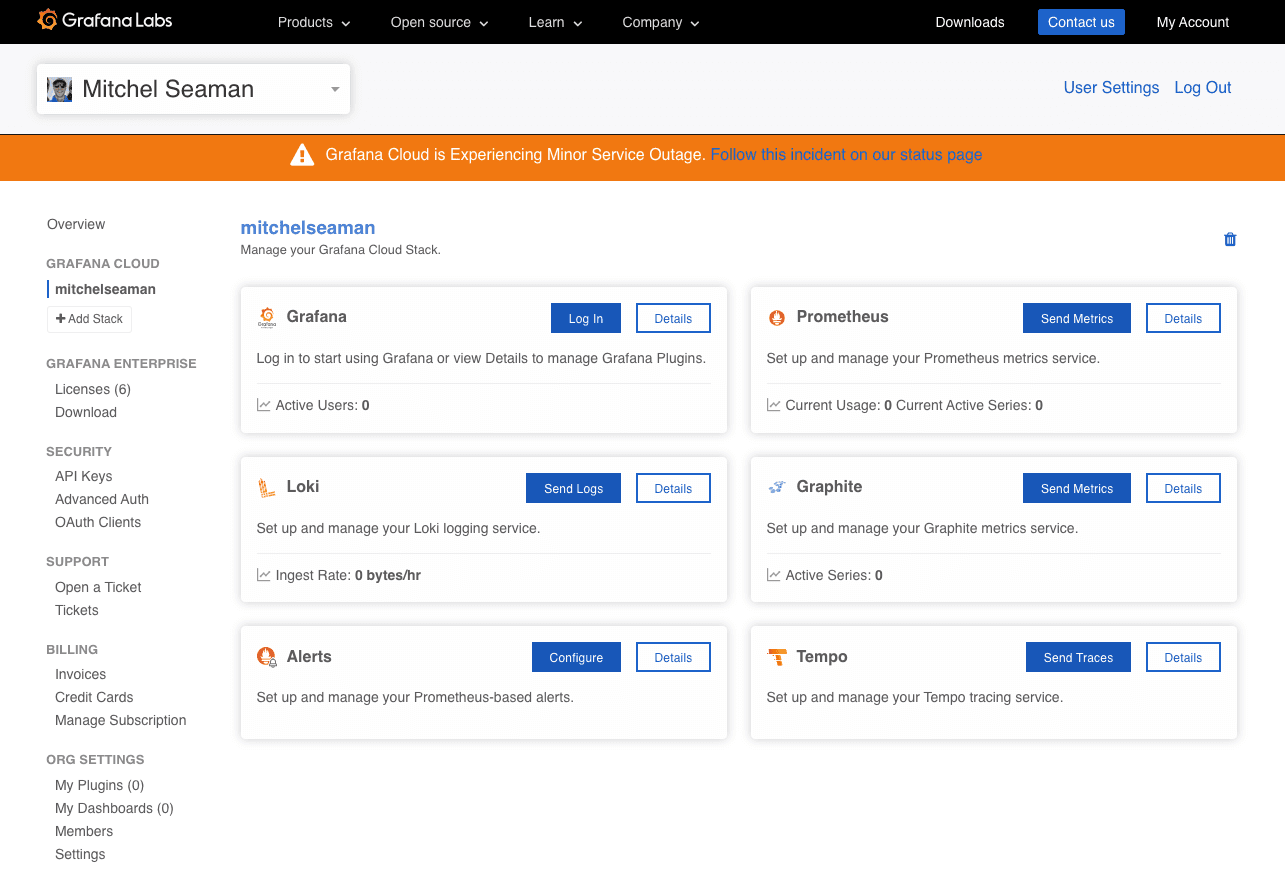This screenshot has width=1285, height=887.
Task: Click the mitchelseaman stack heading link
Action: click(x=308, y=228)
